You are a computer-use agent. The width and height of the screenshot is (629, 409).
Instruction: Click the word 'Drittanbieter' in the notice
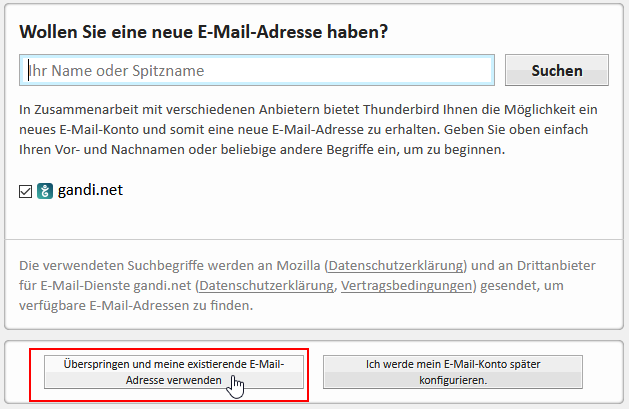tap(556, 265)
